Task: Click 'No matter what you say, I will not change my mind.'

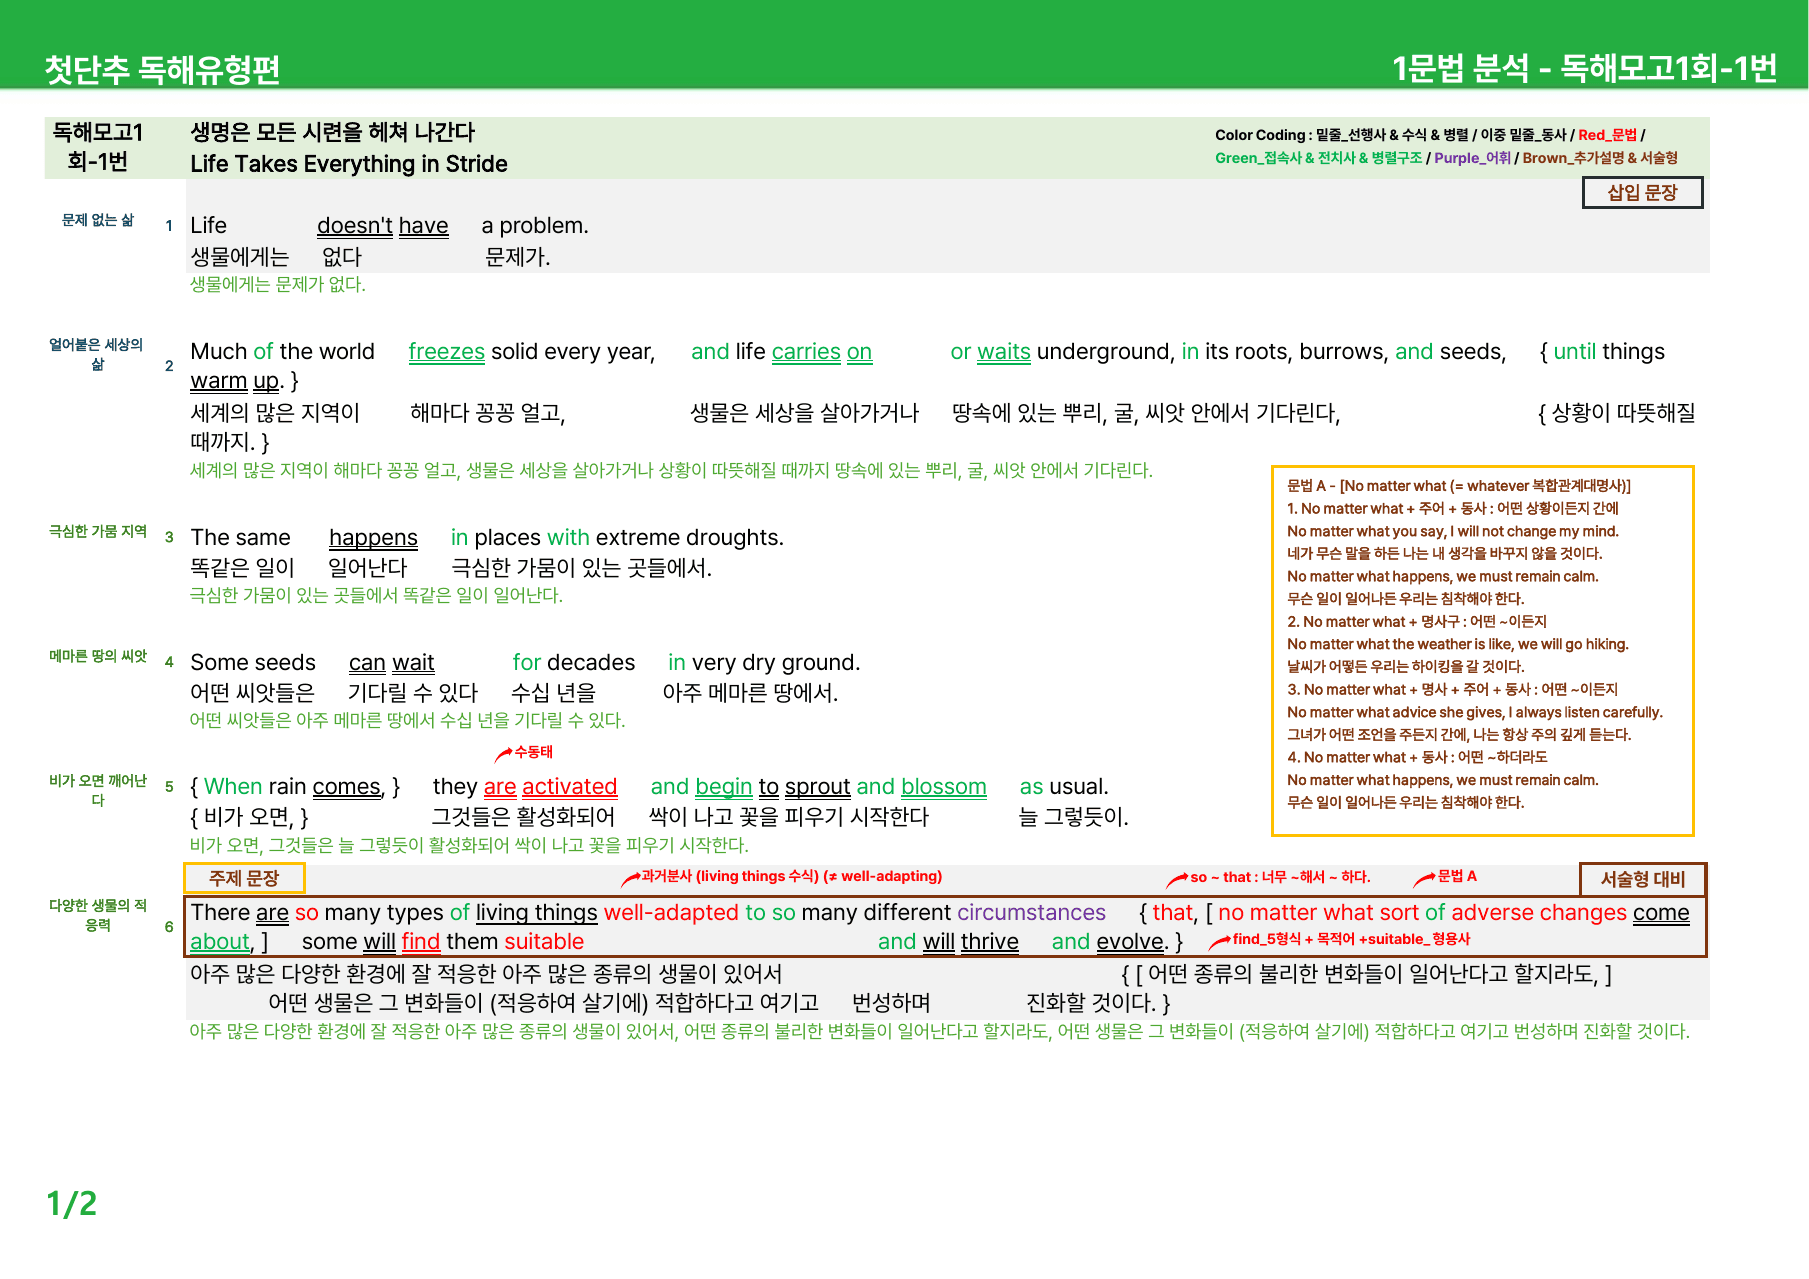Action: [1452, 532]
